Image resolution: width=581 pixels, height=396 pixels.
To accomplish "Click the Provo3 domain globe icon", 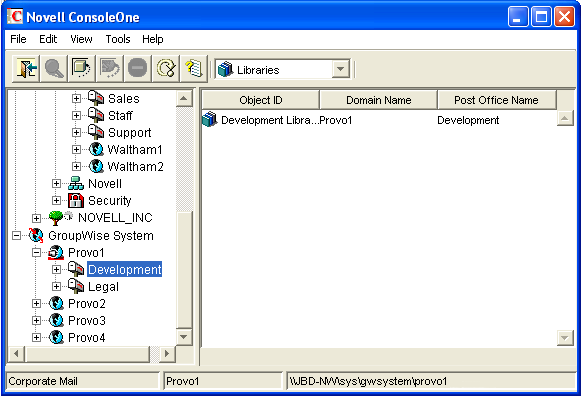I will tap(56, 320).
